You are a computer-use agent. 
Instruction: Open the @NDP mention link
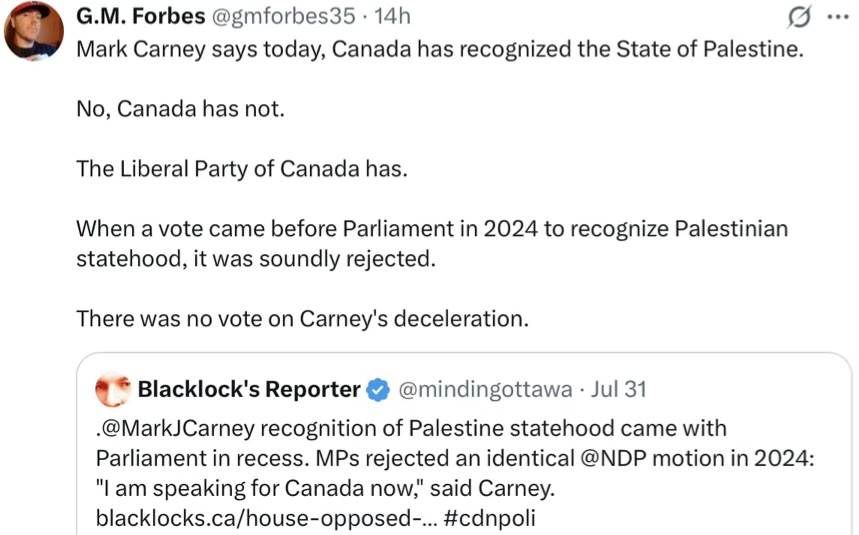pyautogui.click(x=613, y=458)
